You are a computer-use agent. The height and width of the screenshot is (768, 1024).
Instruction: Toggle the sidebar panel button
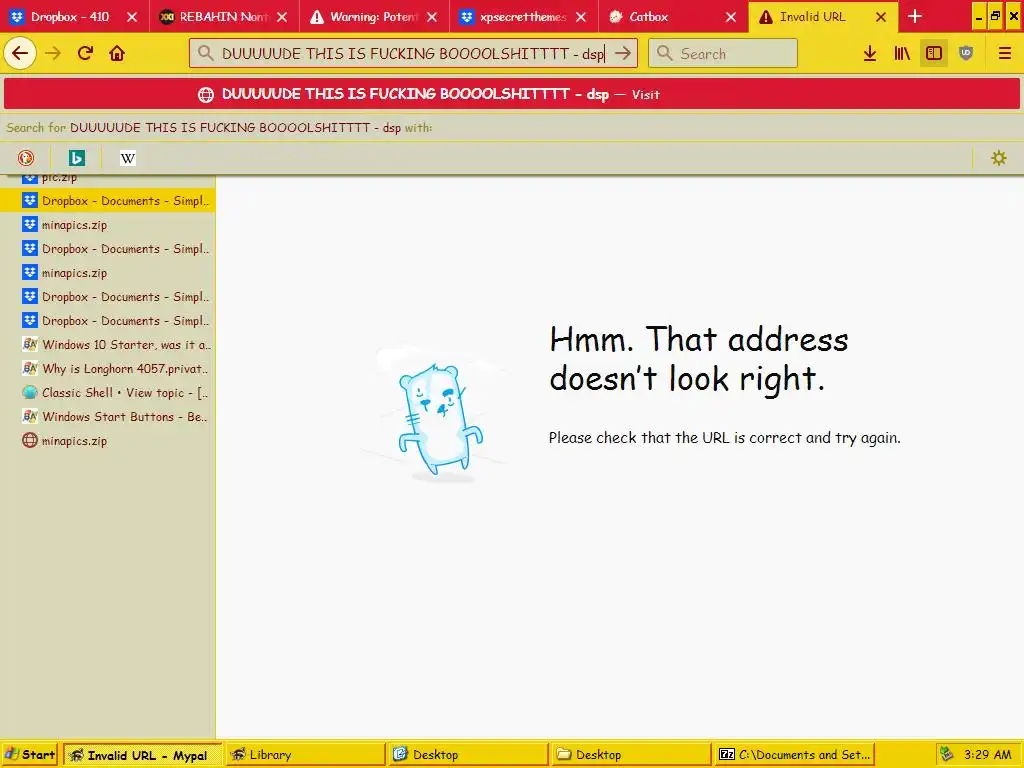[934, 53]
